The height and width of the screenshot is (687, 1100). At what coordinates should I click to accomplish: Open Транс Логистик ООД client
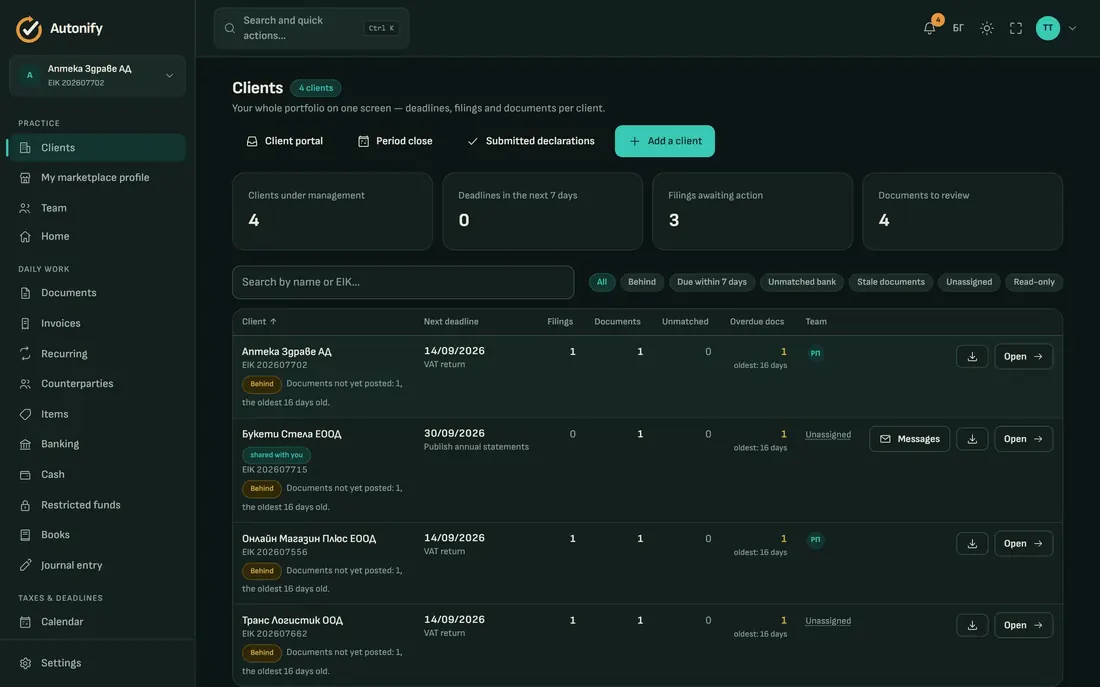[1024, 625]
